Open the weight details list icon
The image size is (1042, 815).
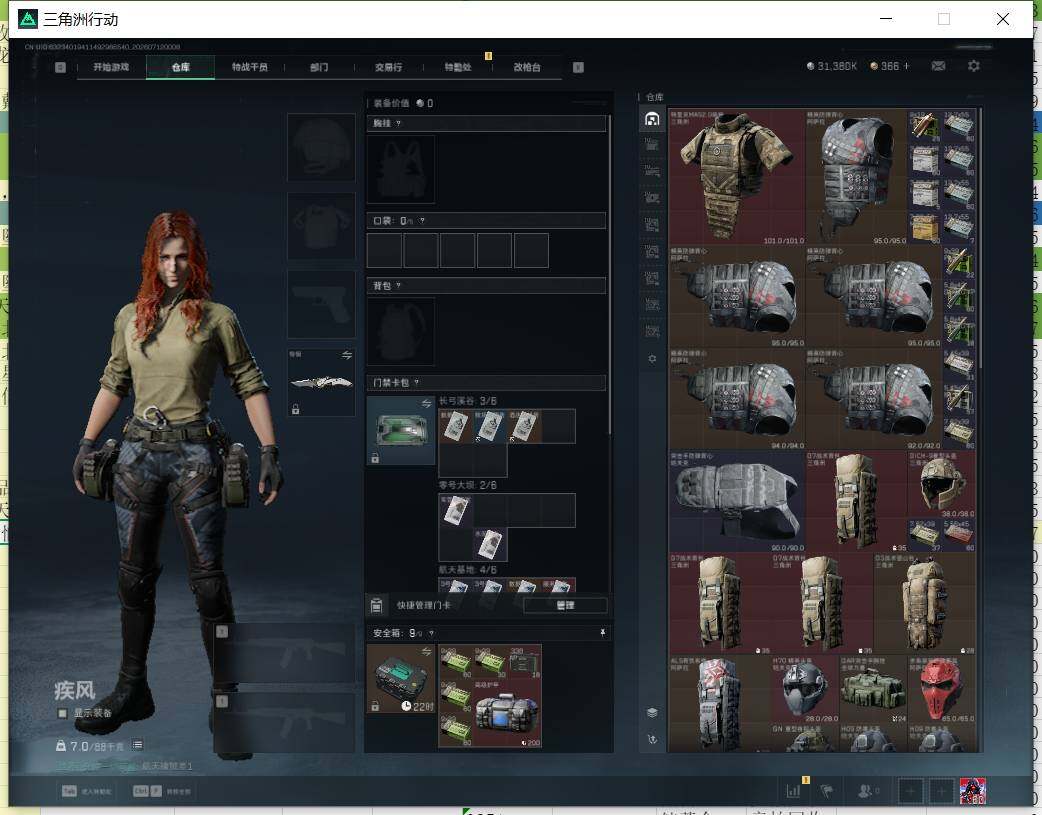tap(137, 745)
